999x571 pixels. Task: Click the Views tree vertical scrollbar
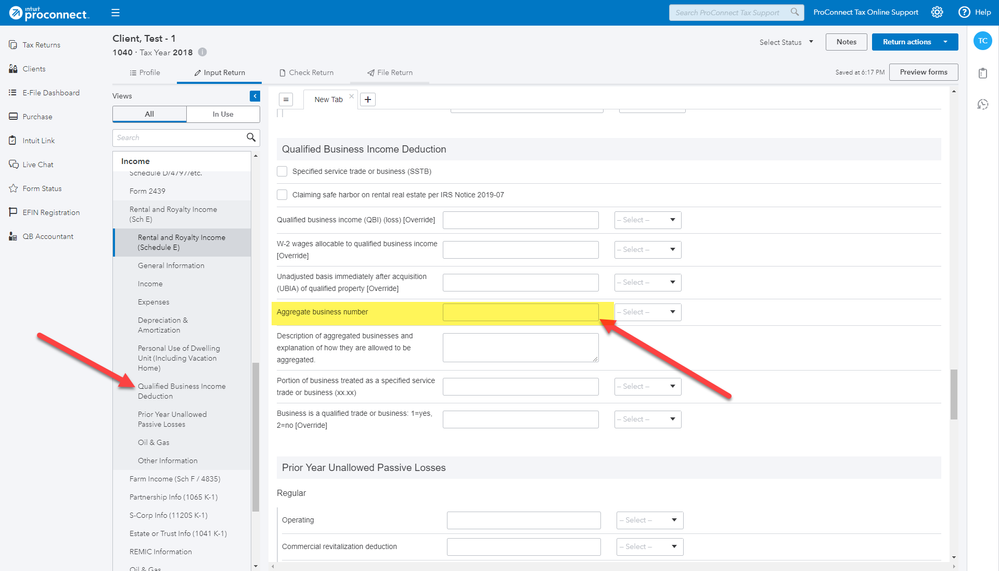tap(255, 437)
